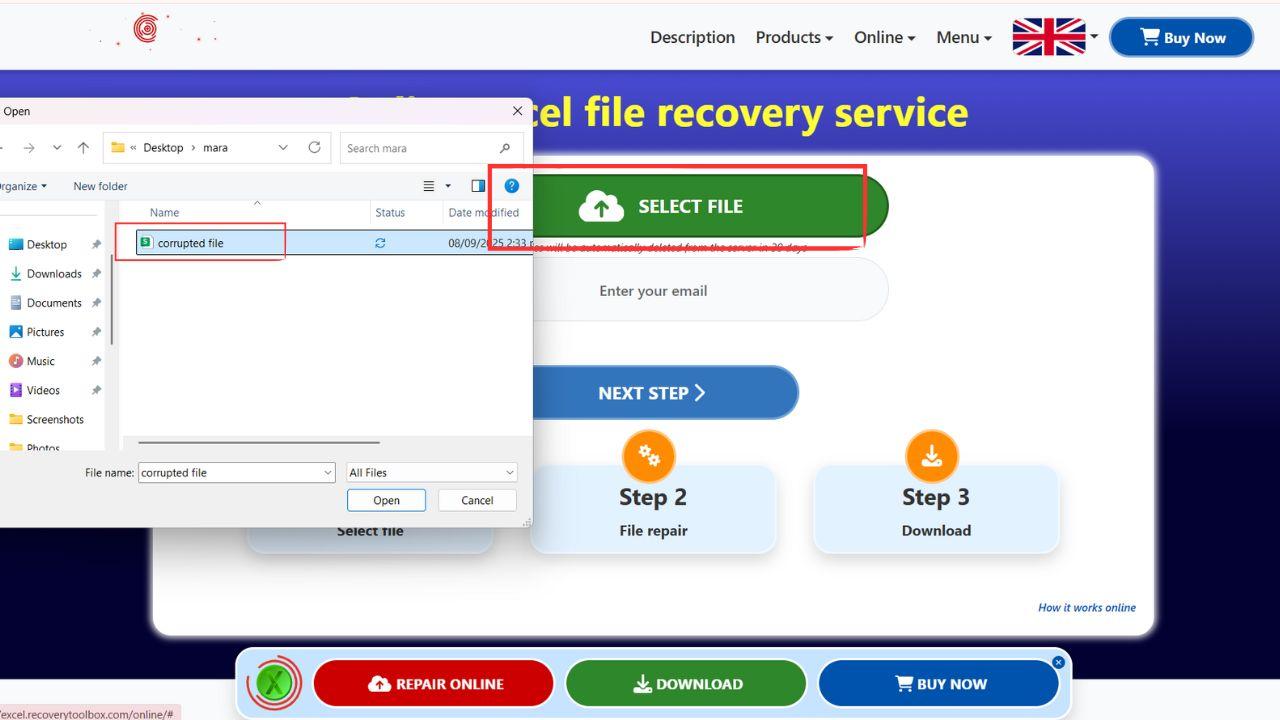Go forward in the Open dialog
Image resolution: width=1280 pixels, height=720 pixels.
click(x=29, y=148)
